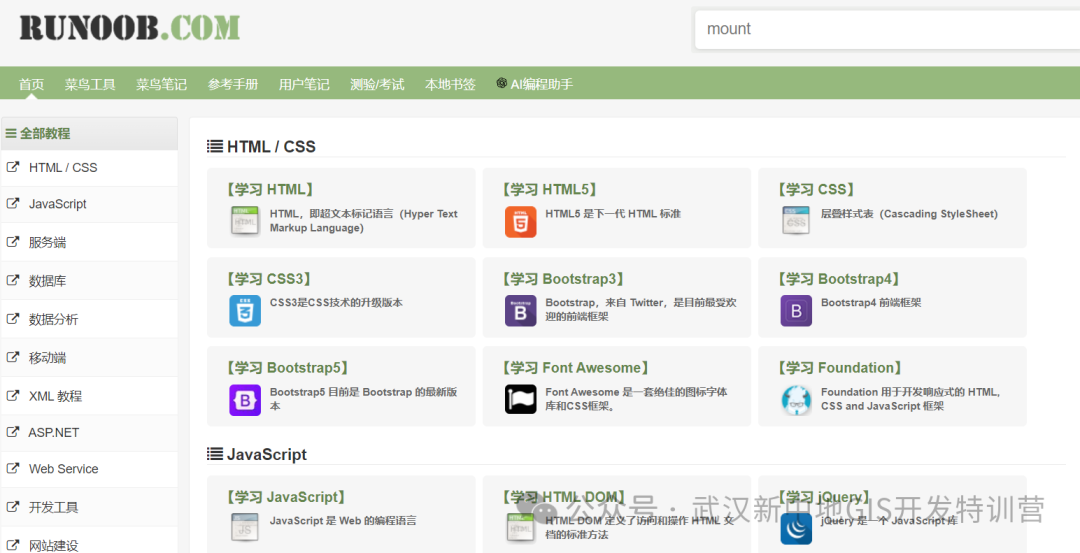Screen dimensions: 1080x553
Task: Open 本地书签 navigation item
Action: (450, 85)
